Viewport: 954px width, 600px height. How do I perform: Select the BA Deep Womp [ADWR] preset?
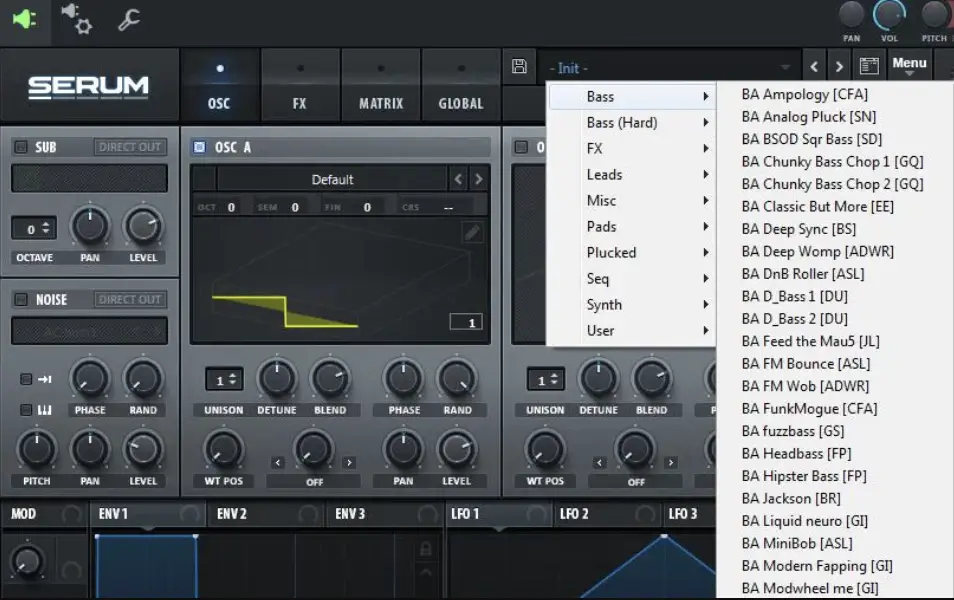pyautogui.click(x=817, y=251)
